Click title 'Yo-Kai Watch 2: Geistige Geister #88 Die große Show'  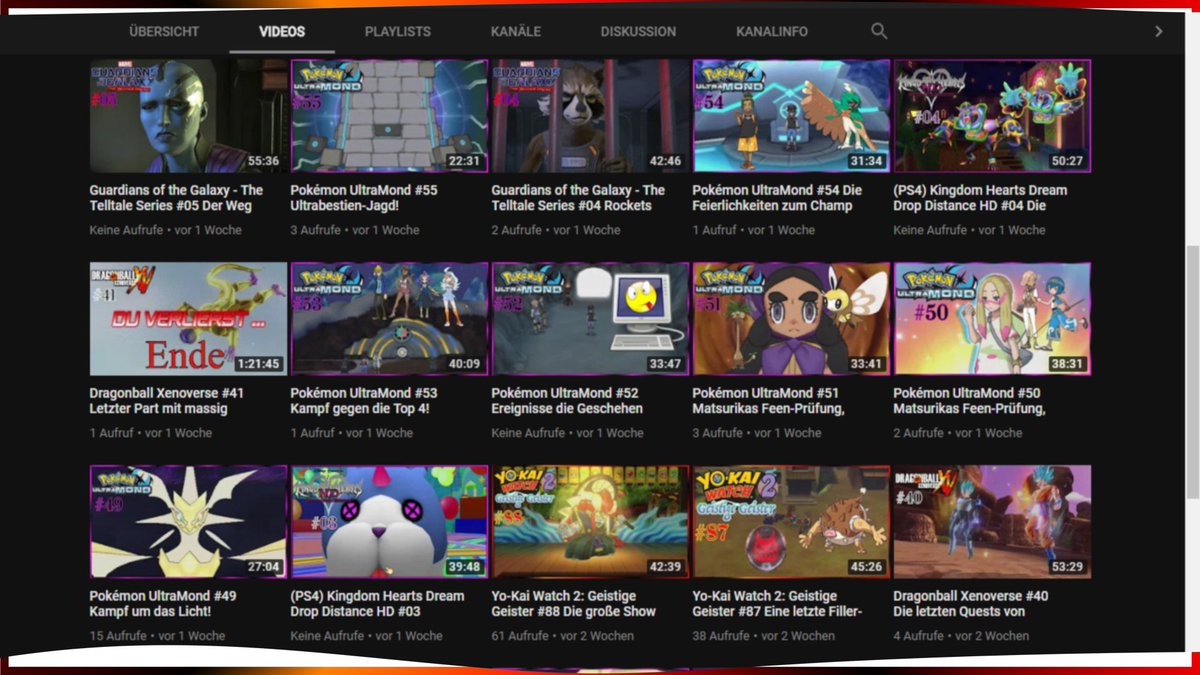574,604
